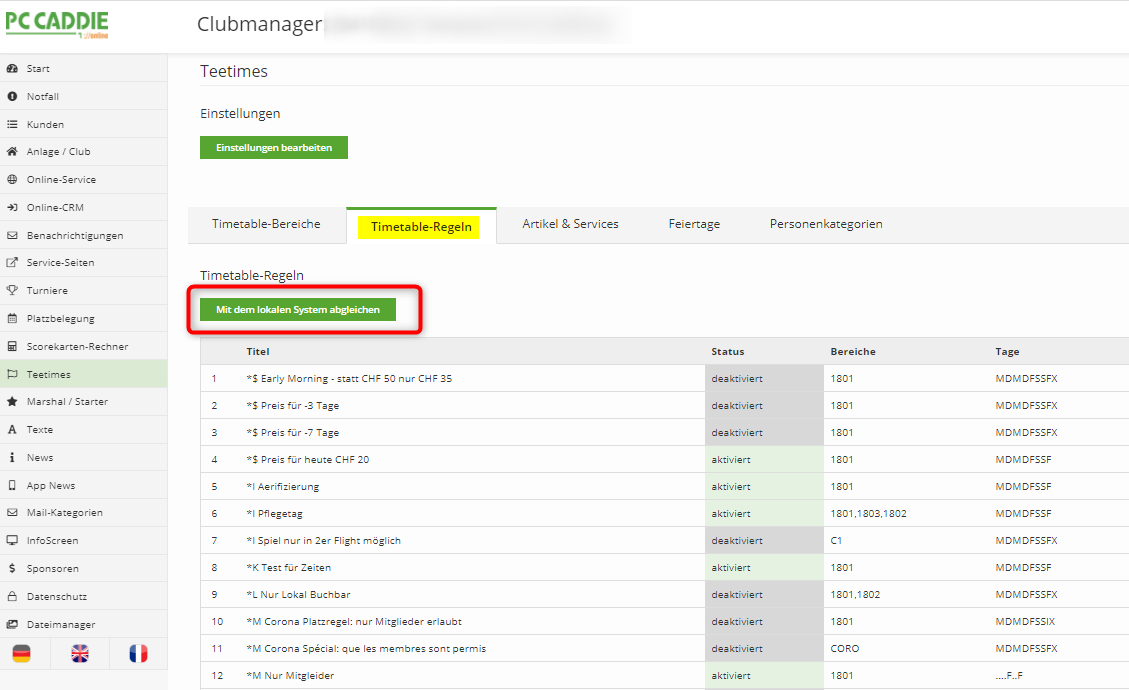Click the Turniere trophy icon
This screenshot has width=1129, height=690.
tap(12, 291)
